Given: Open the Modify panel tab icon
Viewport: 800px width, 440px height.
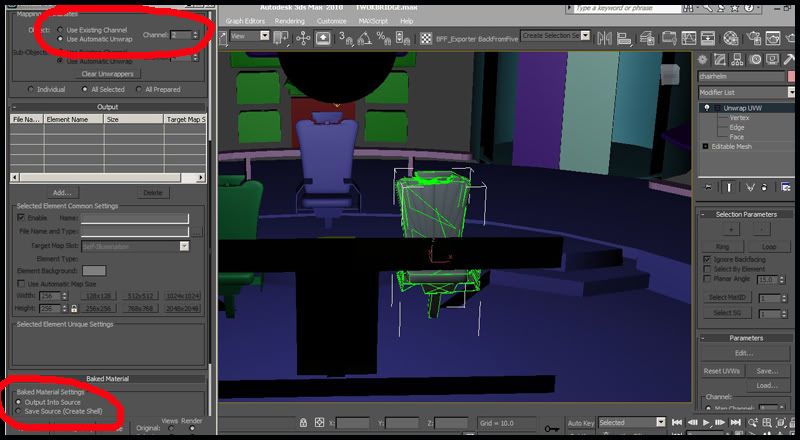Looking at the screenshot, I should point(720,60).
